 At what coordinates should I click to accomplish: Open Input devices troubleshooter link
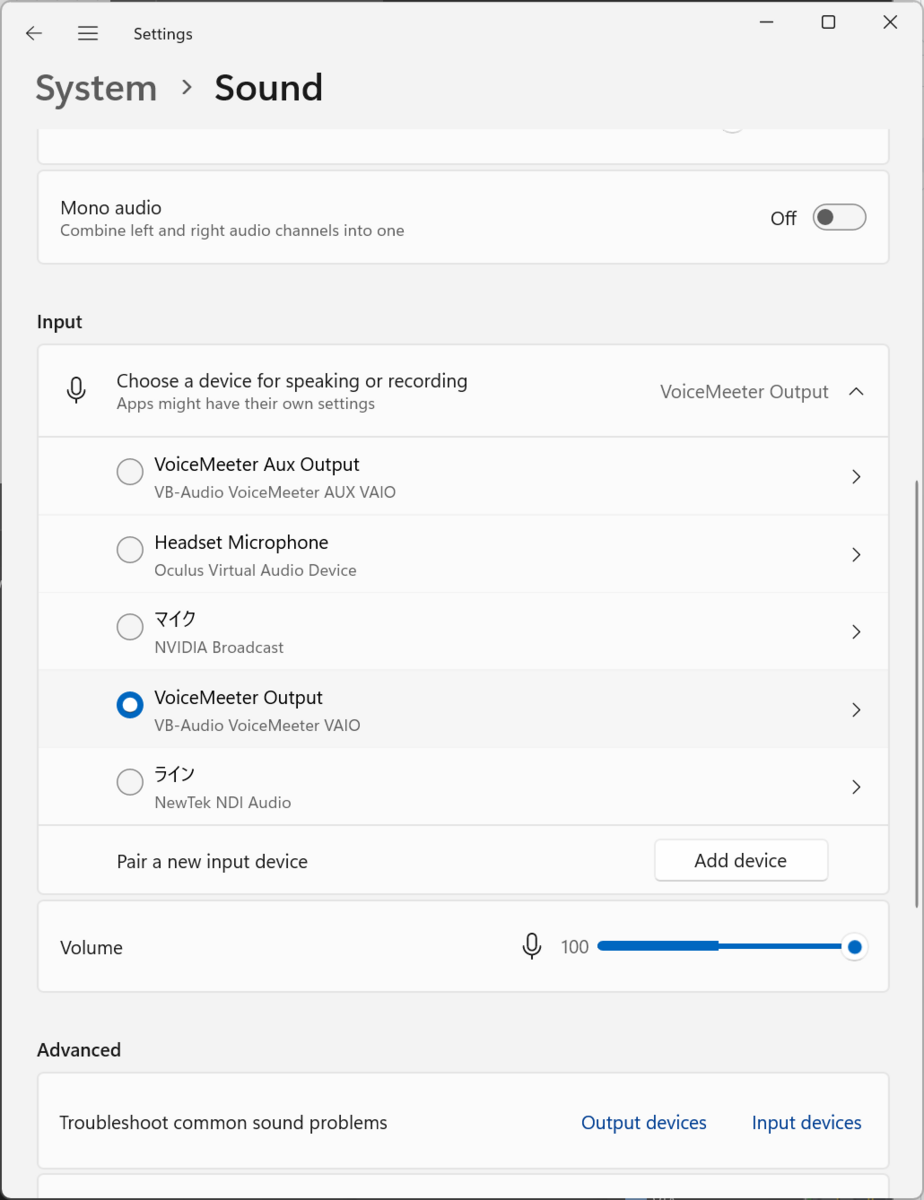pos(806,1123)
